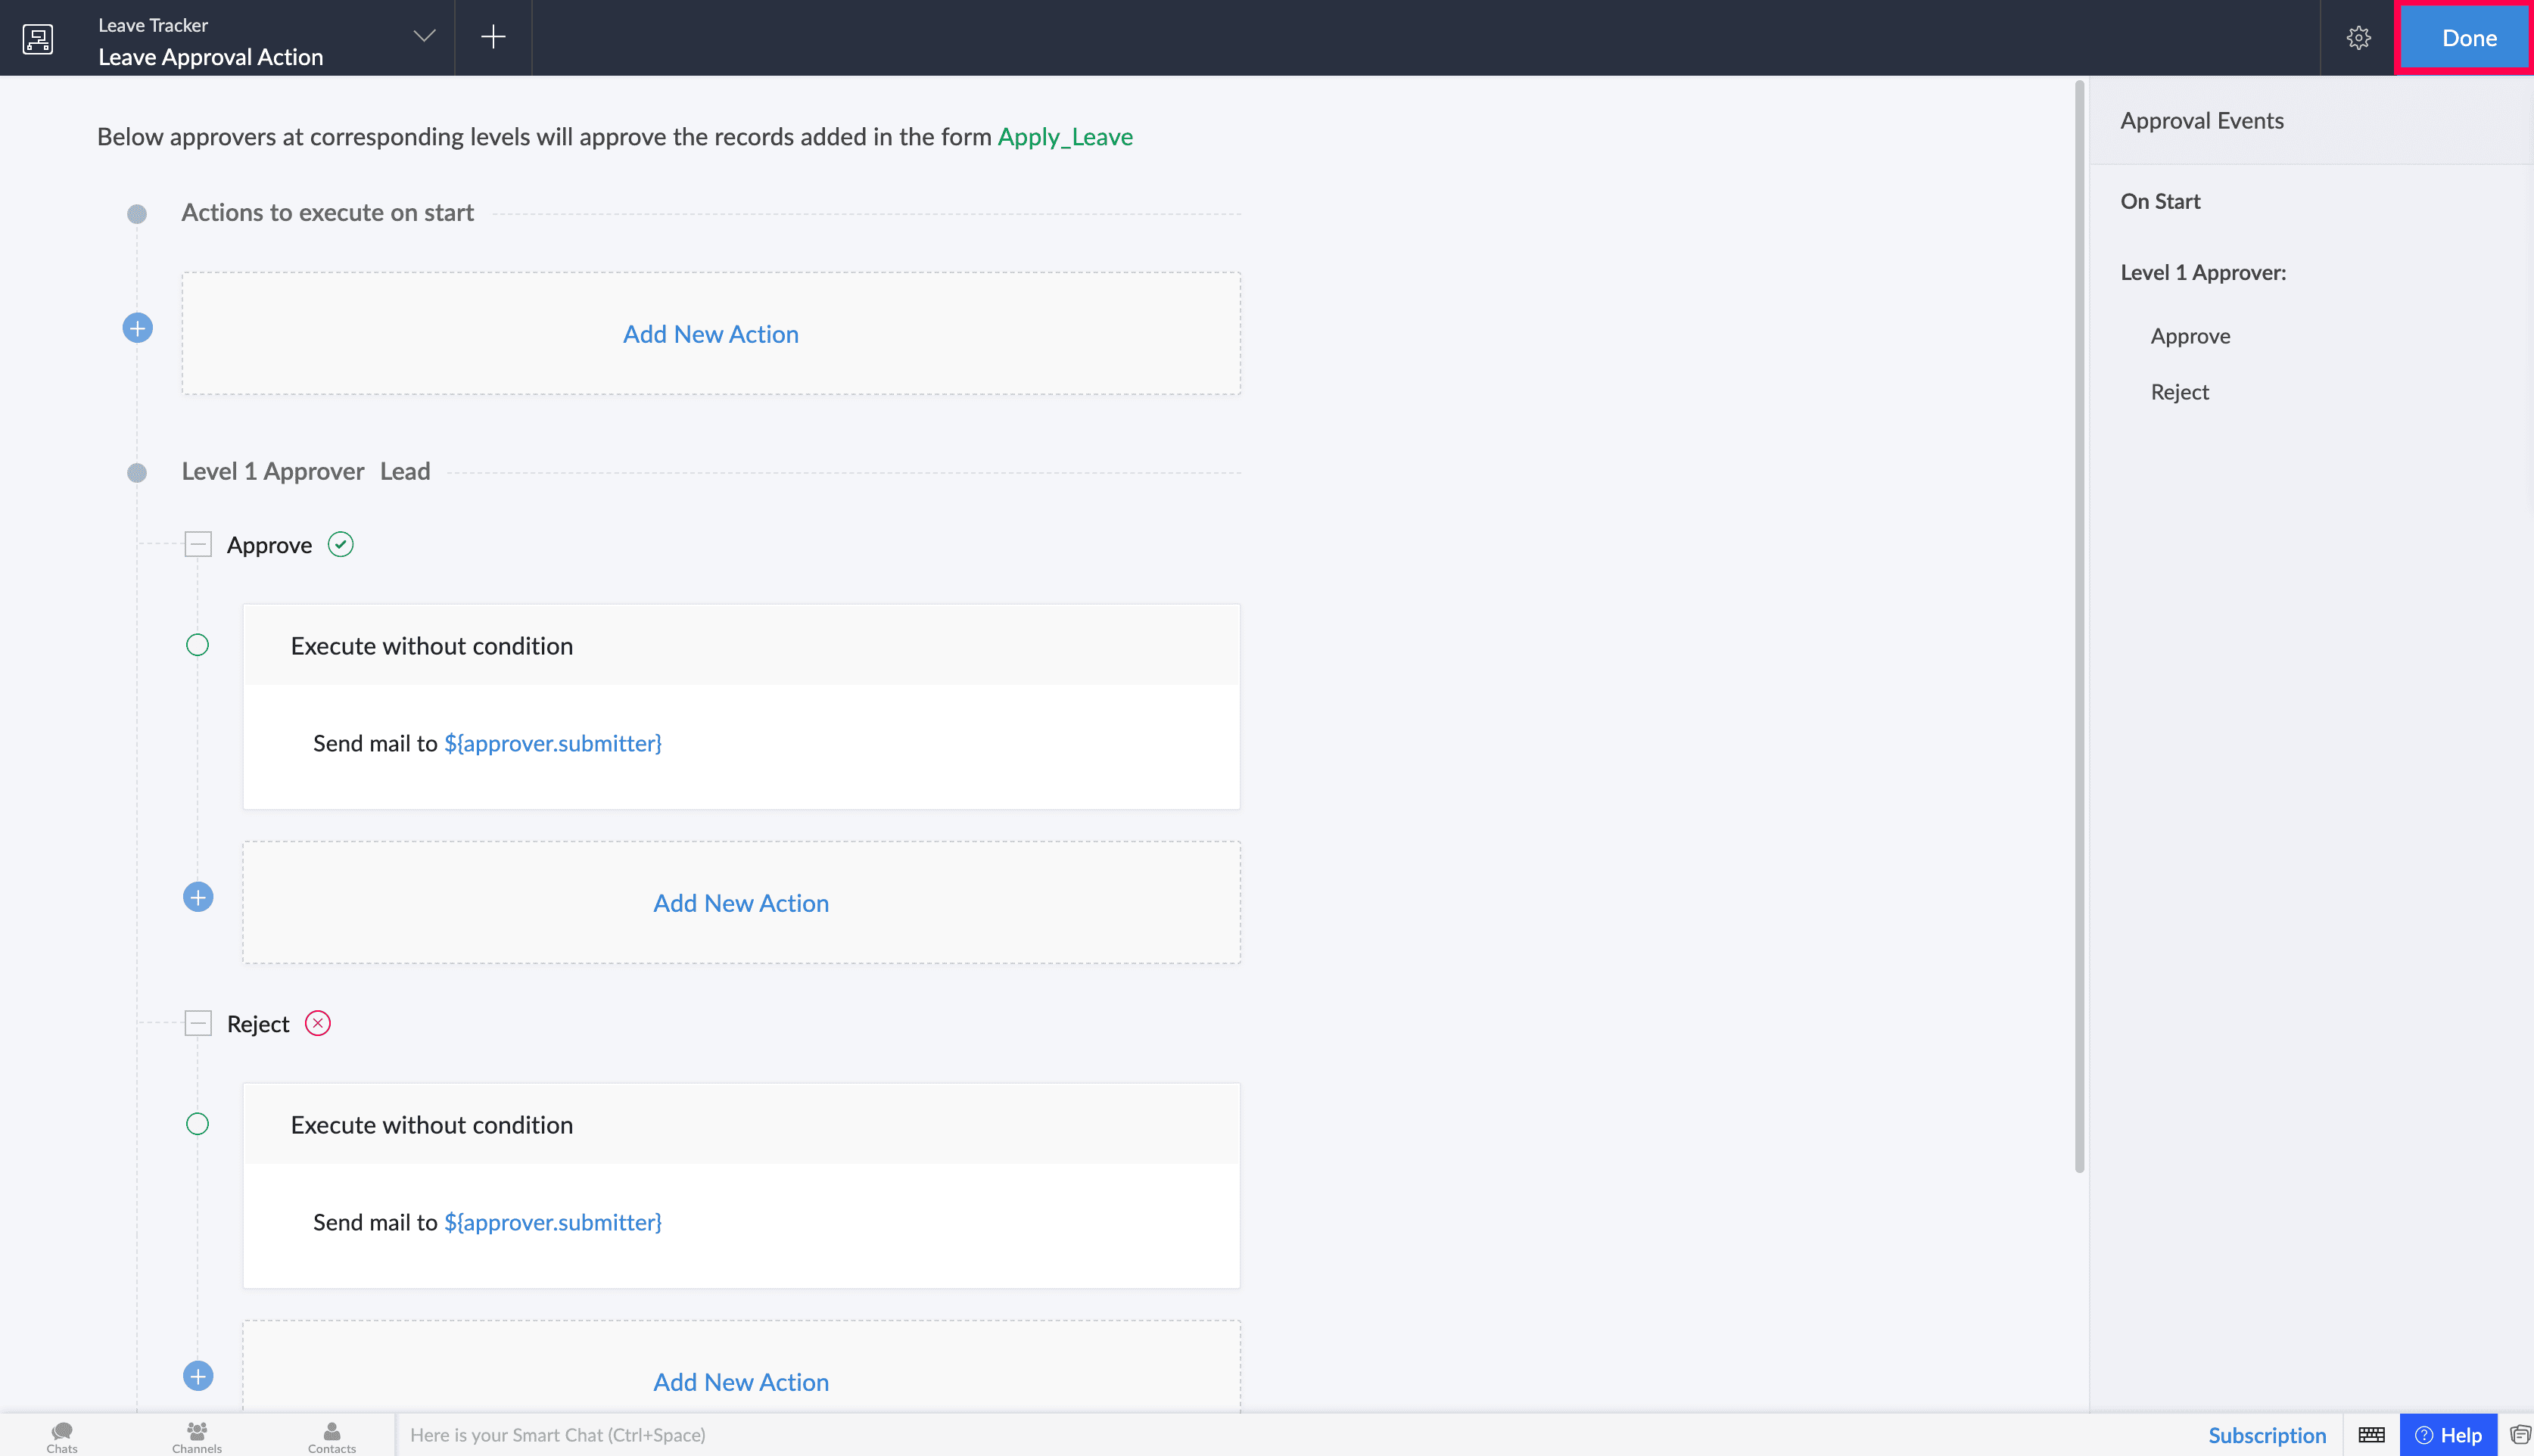Select green circle on Approve execute condition
Viewport: 2534px width, 1456px height.
pos(198,645)
